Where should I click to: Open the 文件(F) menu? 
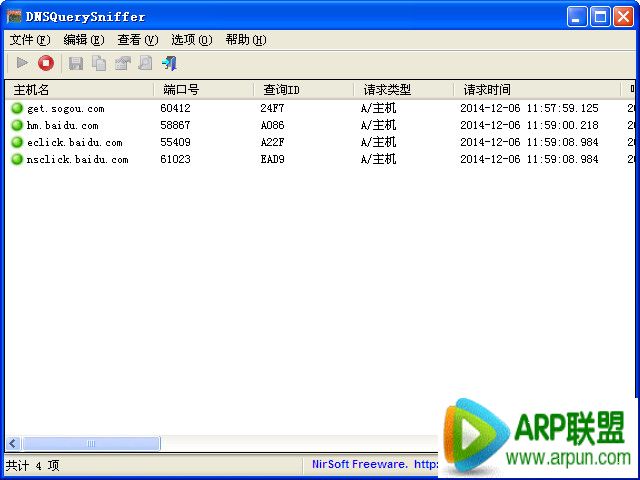point(30,40)
